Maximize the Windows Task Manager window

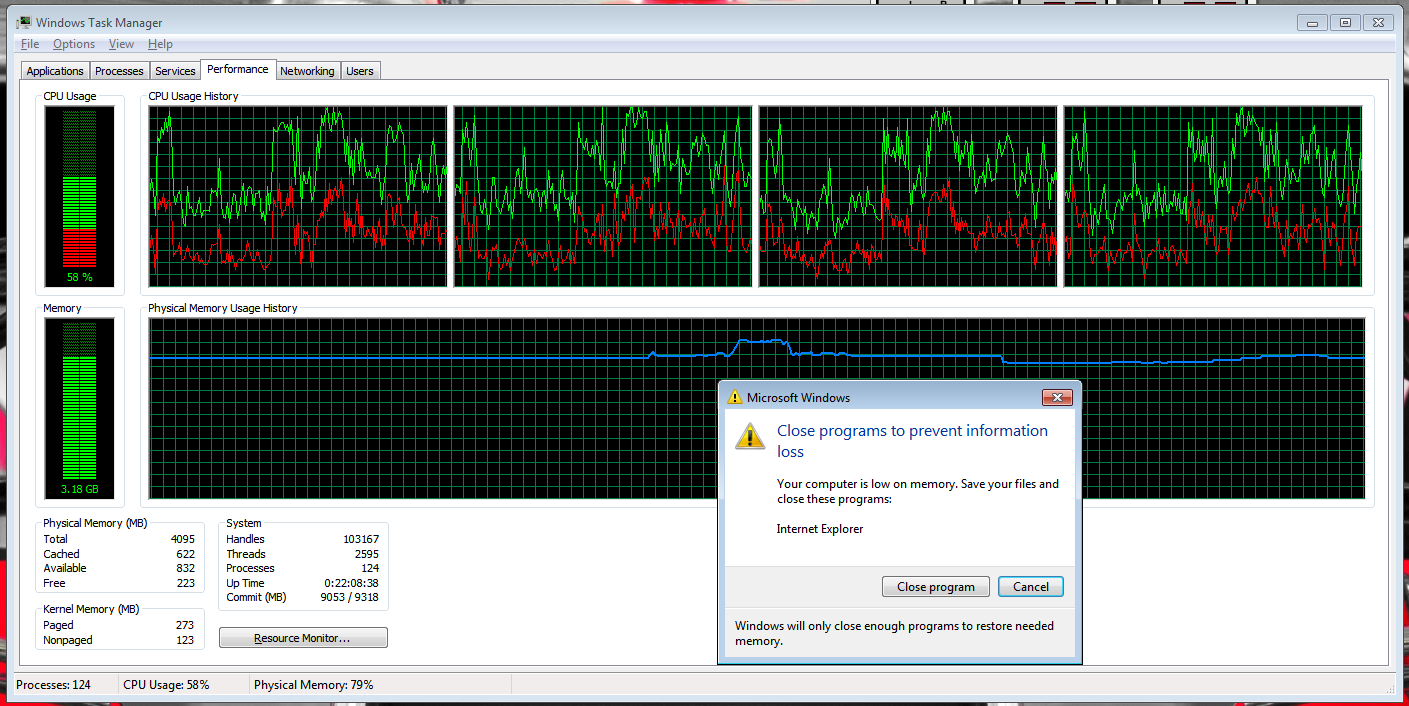1345,22
